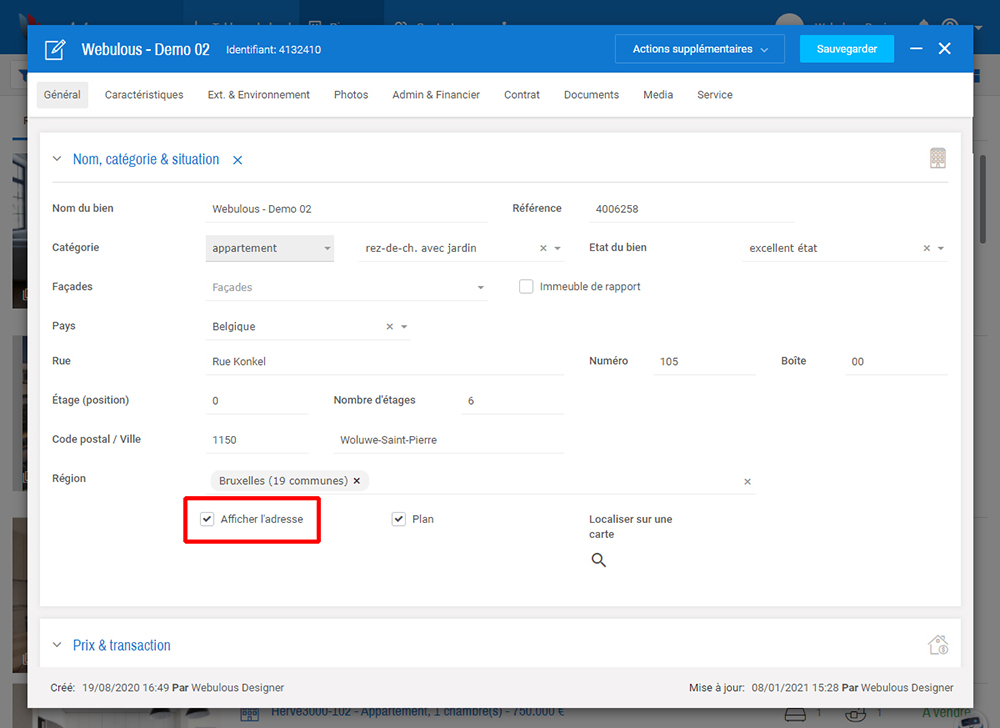This screenshot has width=1000, height=728.
Task: Collapse the Nom, catégorie & situation section
Action: coord(57,159)
